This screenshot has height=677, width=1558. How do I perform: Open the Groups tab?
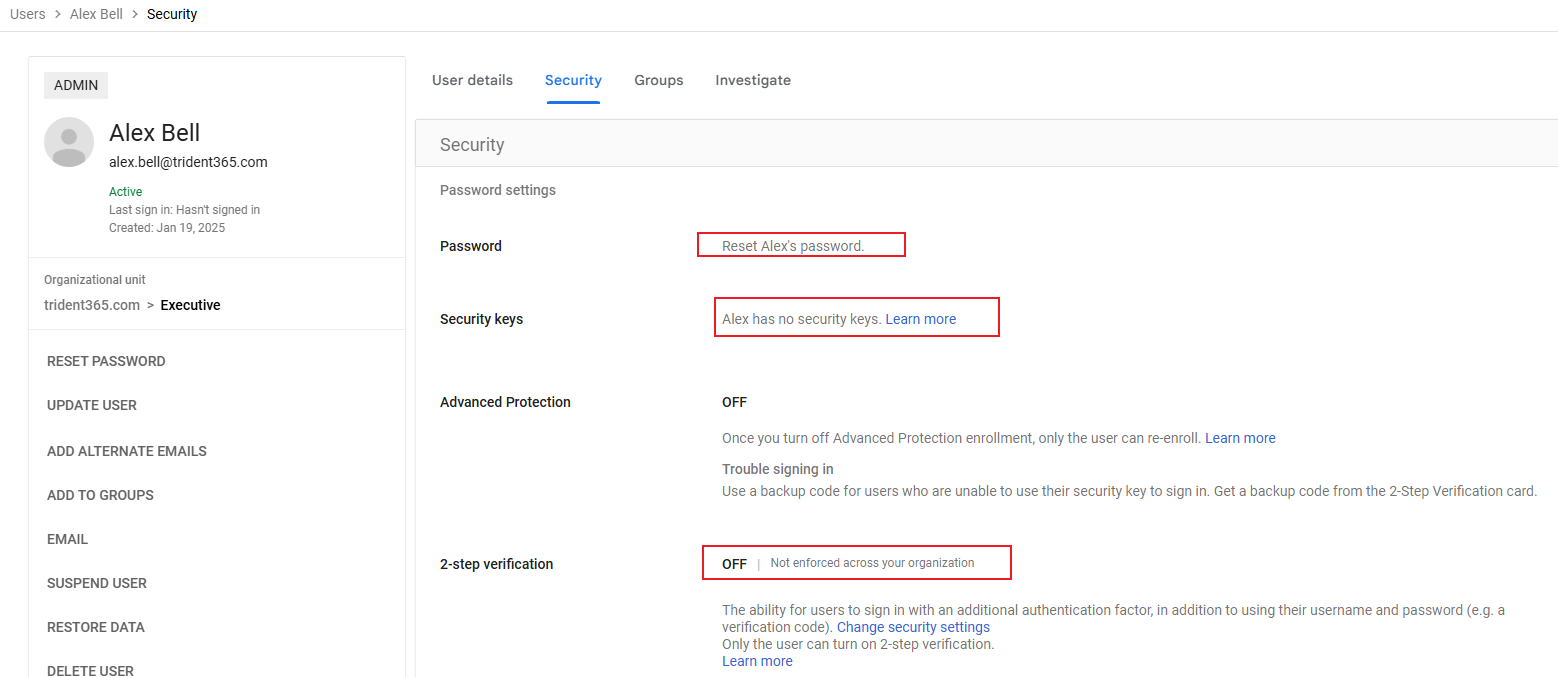coord(659,80)
